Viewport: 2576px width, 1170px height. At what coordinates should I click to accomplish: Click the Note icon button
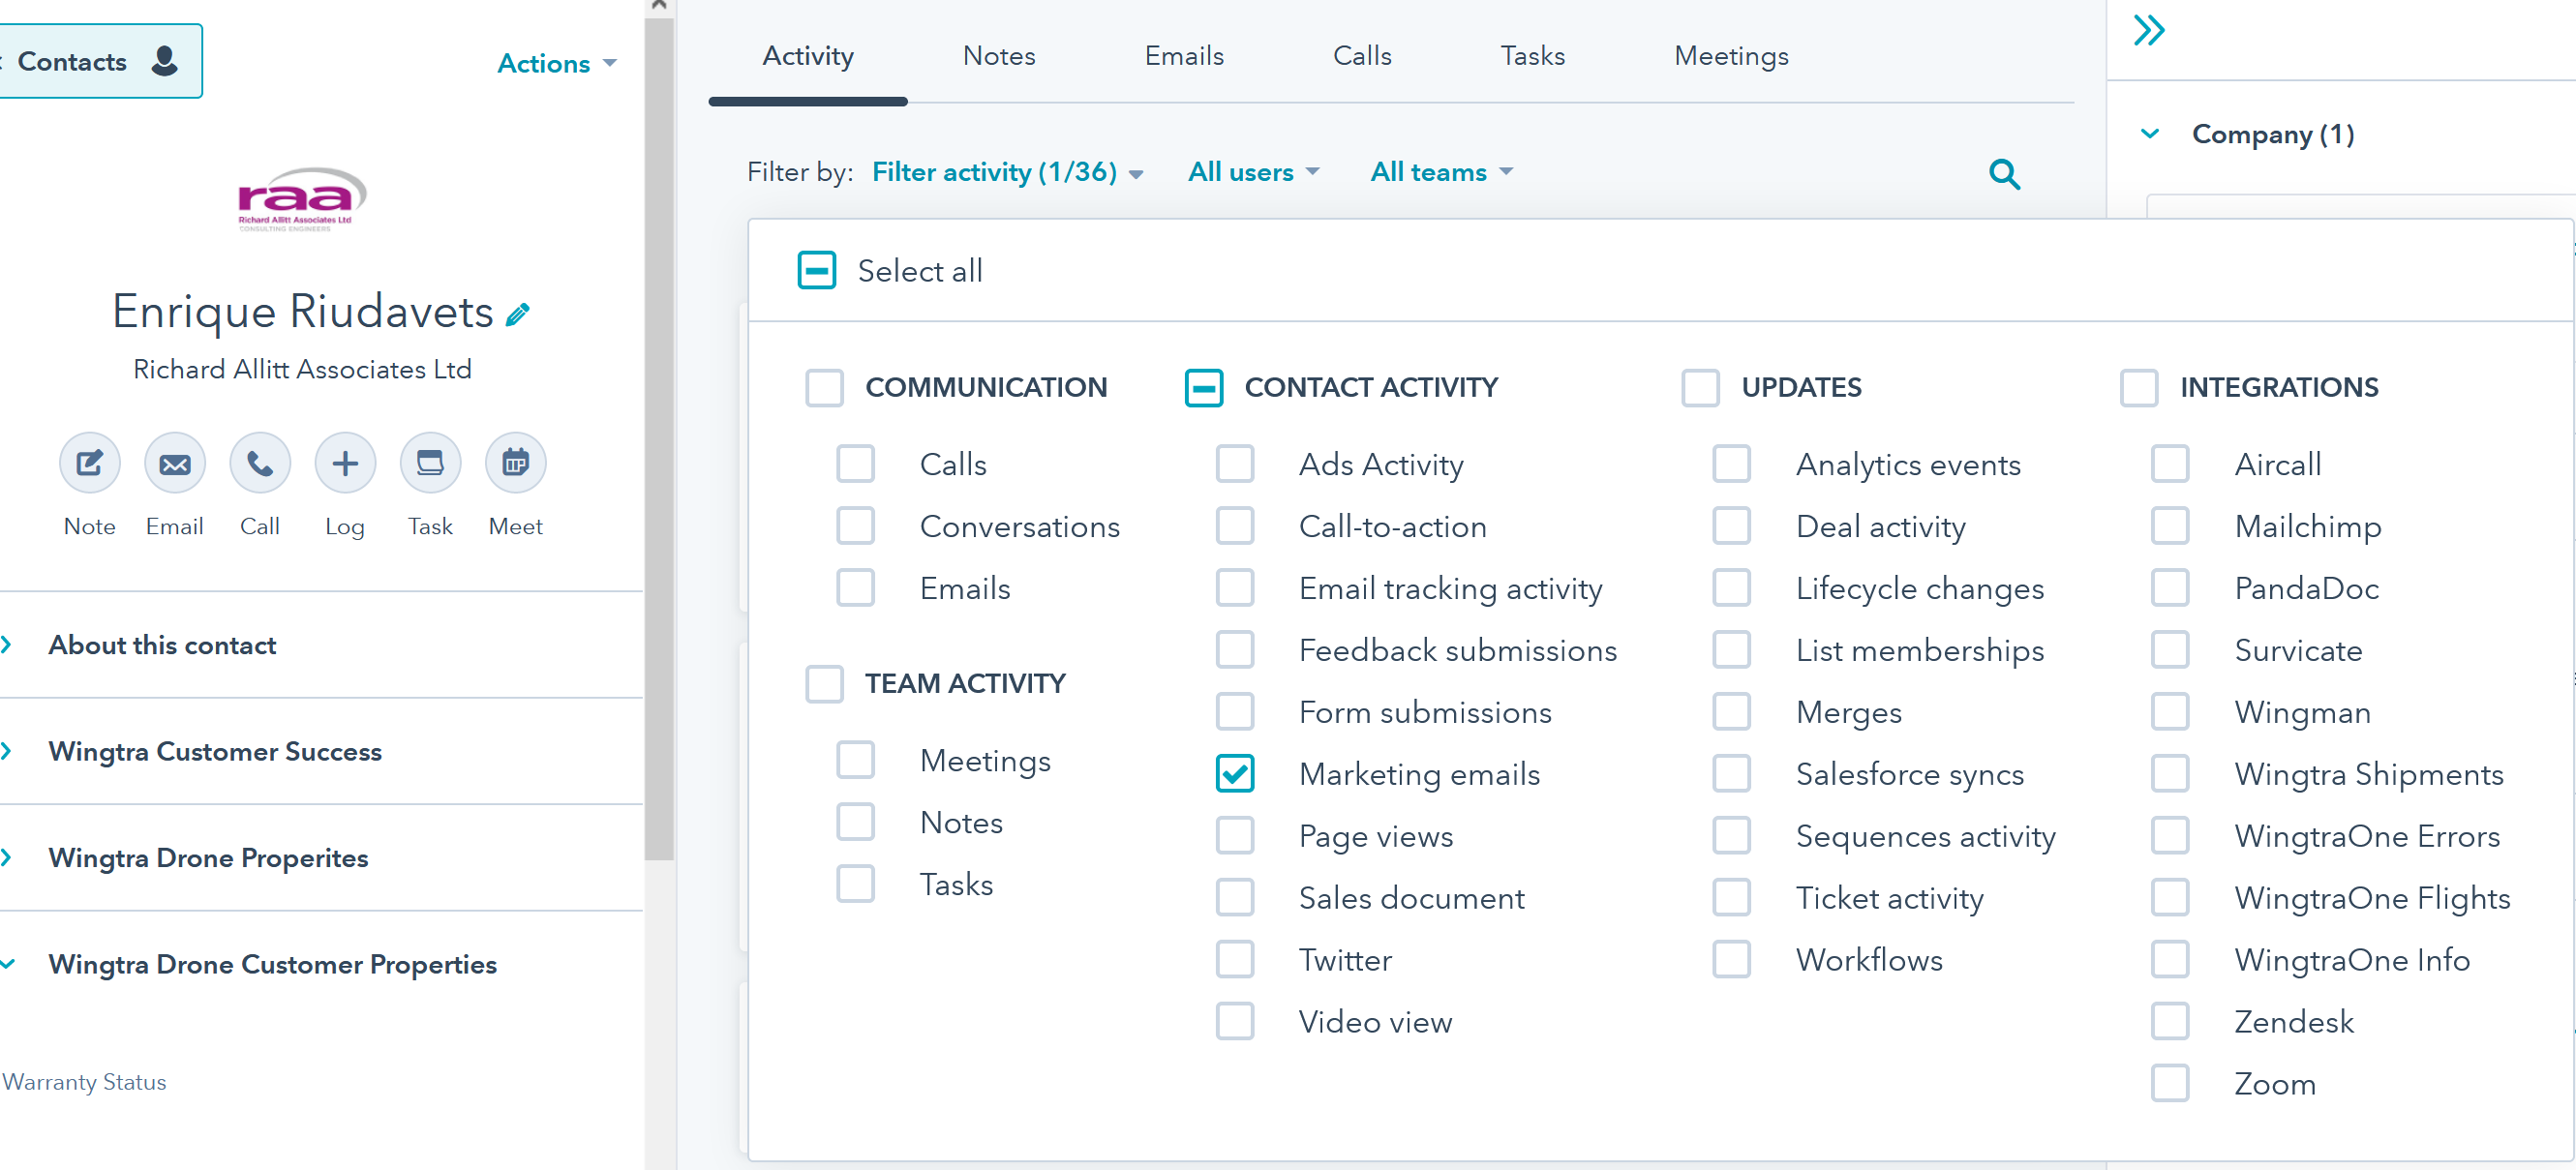point(89,463)
